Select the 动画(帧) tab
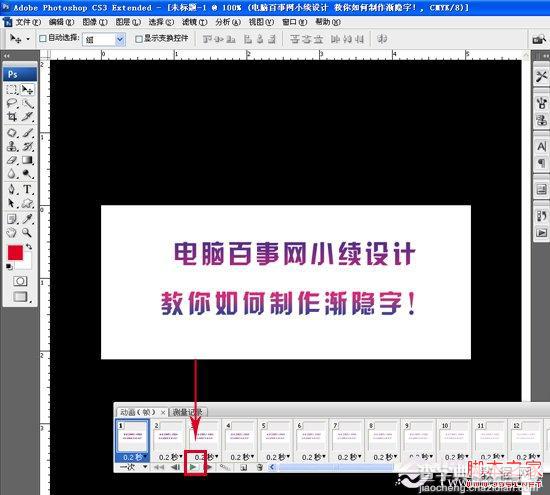Image resolution: width=550 pixels, height=495 pixels. pyautogui.click(x=138, y=412)
